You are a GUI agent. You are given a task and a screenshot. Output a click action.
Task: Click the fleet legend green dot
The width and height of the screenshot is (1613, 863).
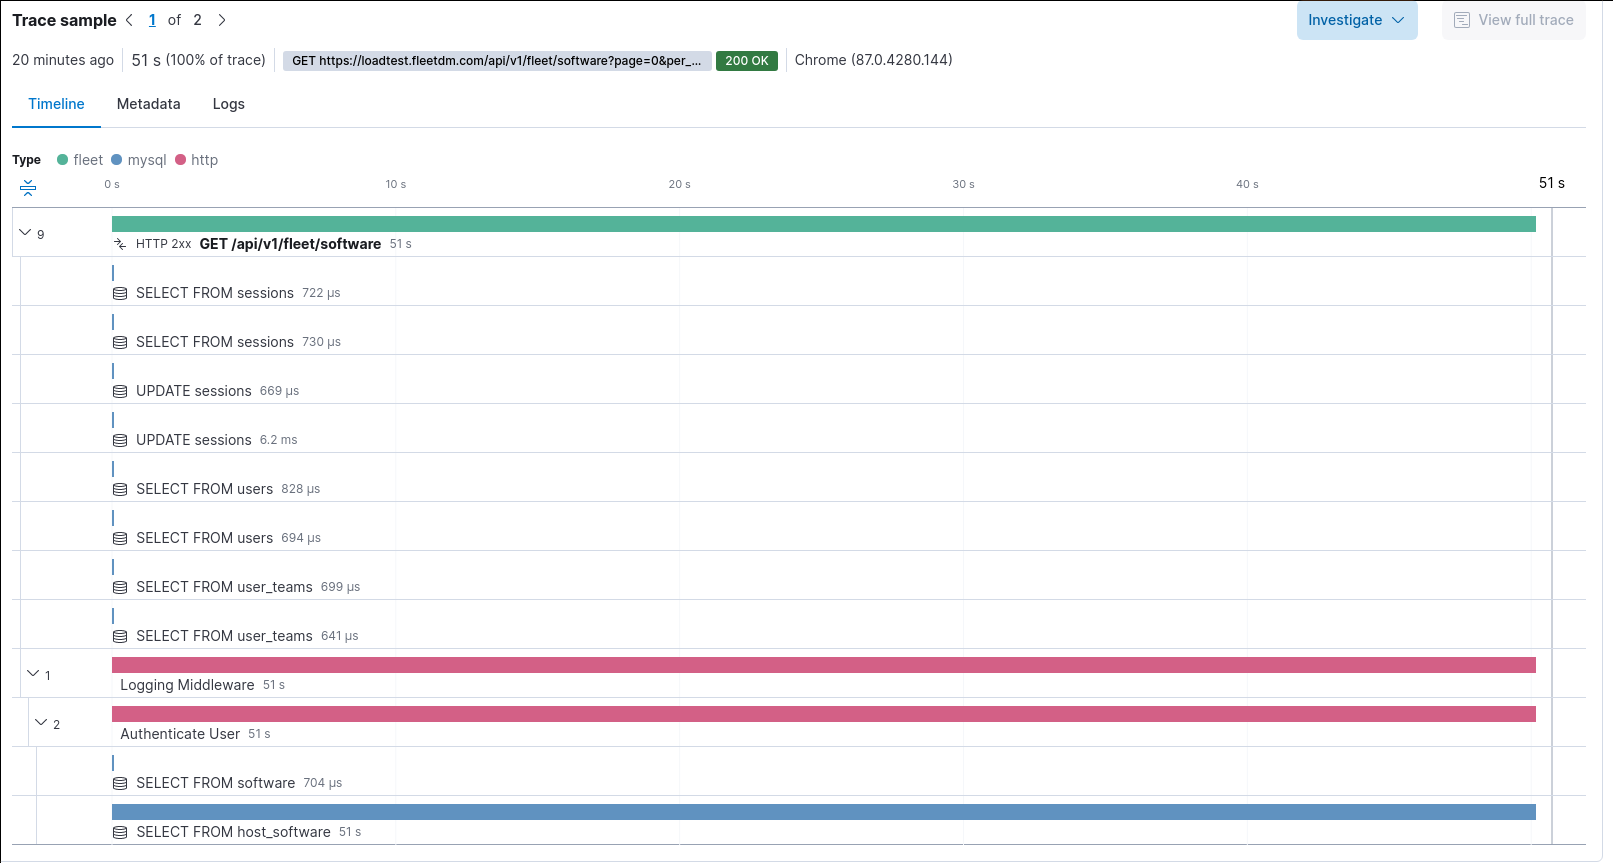coord(62,160)
